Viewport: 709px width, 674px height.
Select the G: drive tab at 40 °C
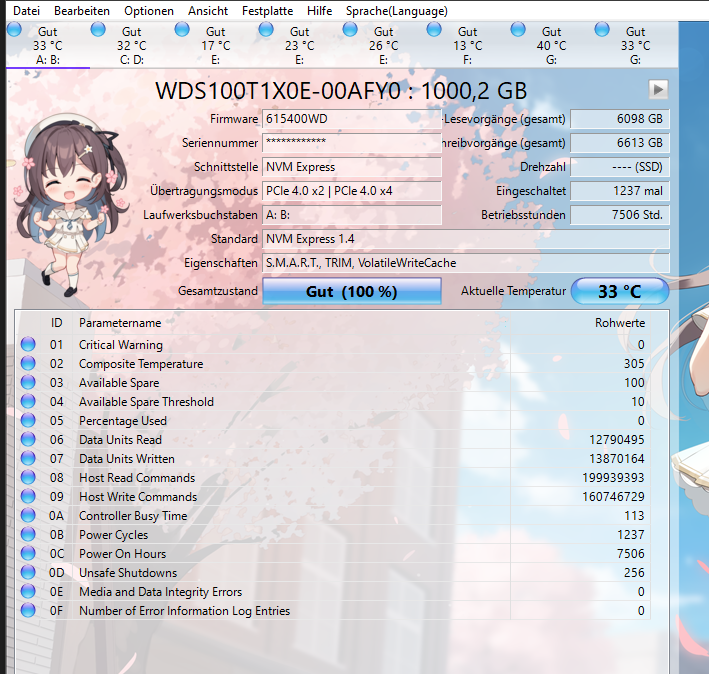pyautogui.click(x=551, y=45)
